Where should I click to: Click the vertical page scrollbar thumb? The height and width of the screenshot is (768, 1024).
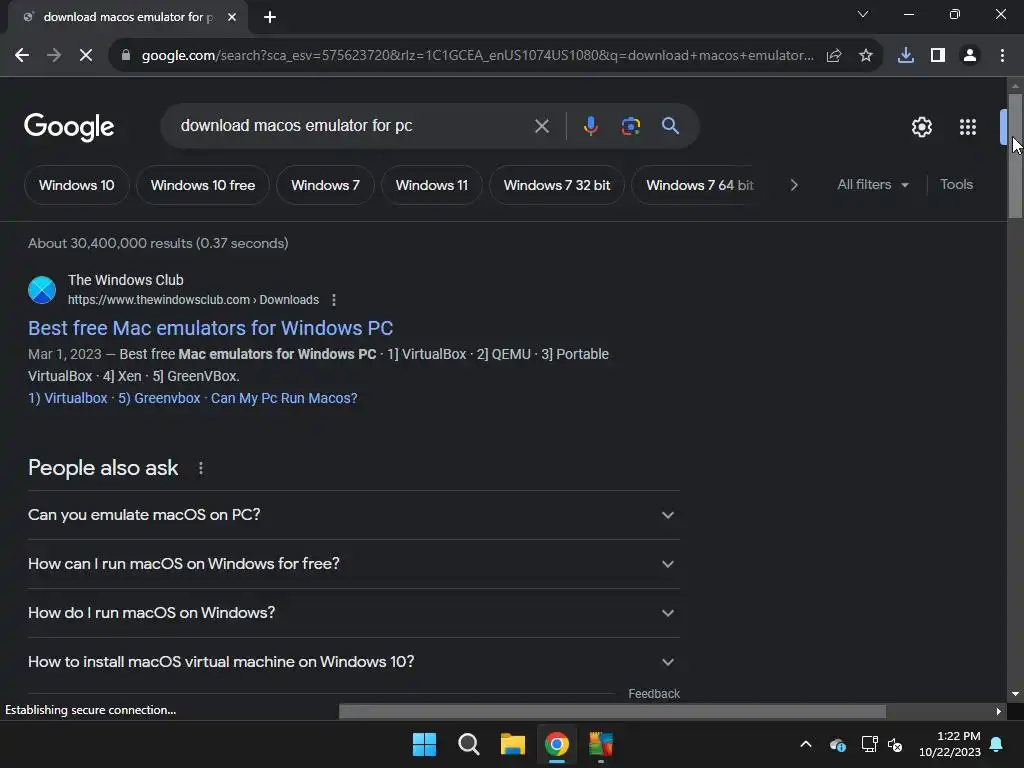pyautogui.click(x=1015, y=156)
